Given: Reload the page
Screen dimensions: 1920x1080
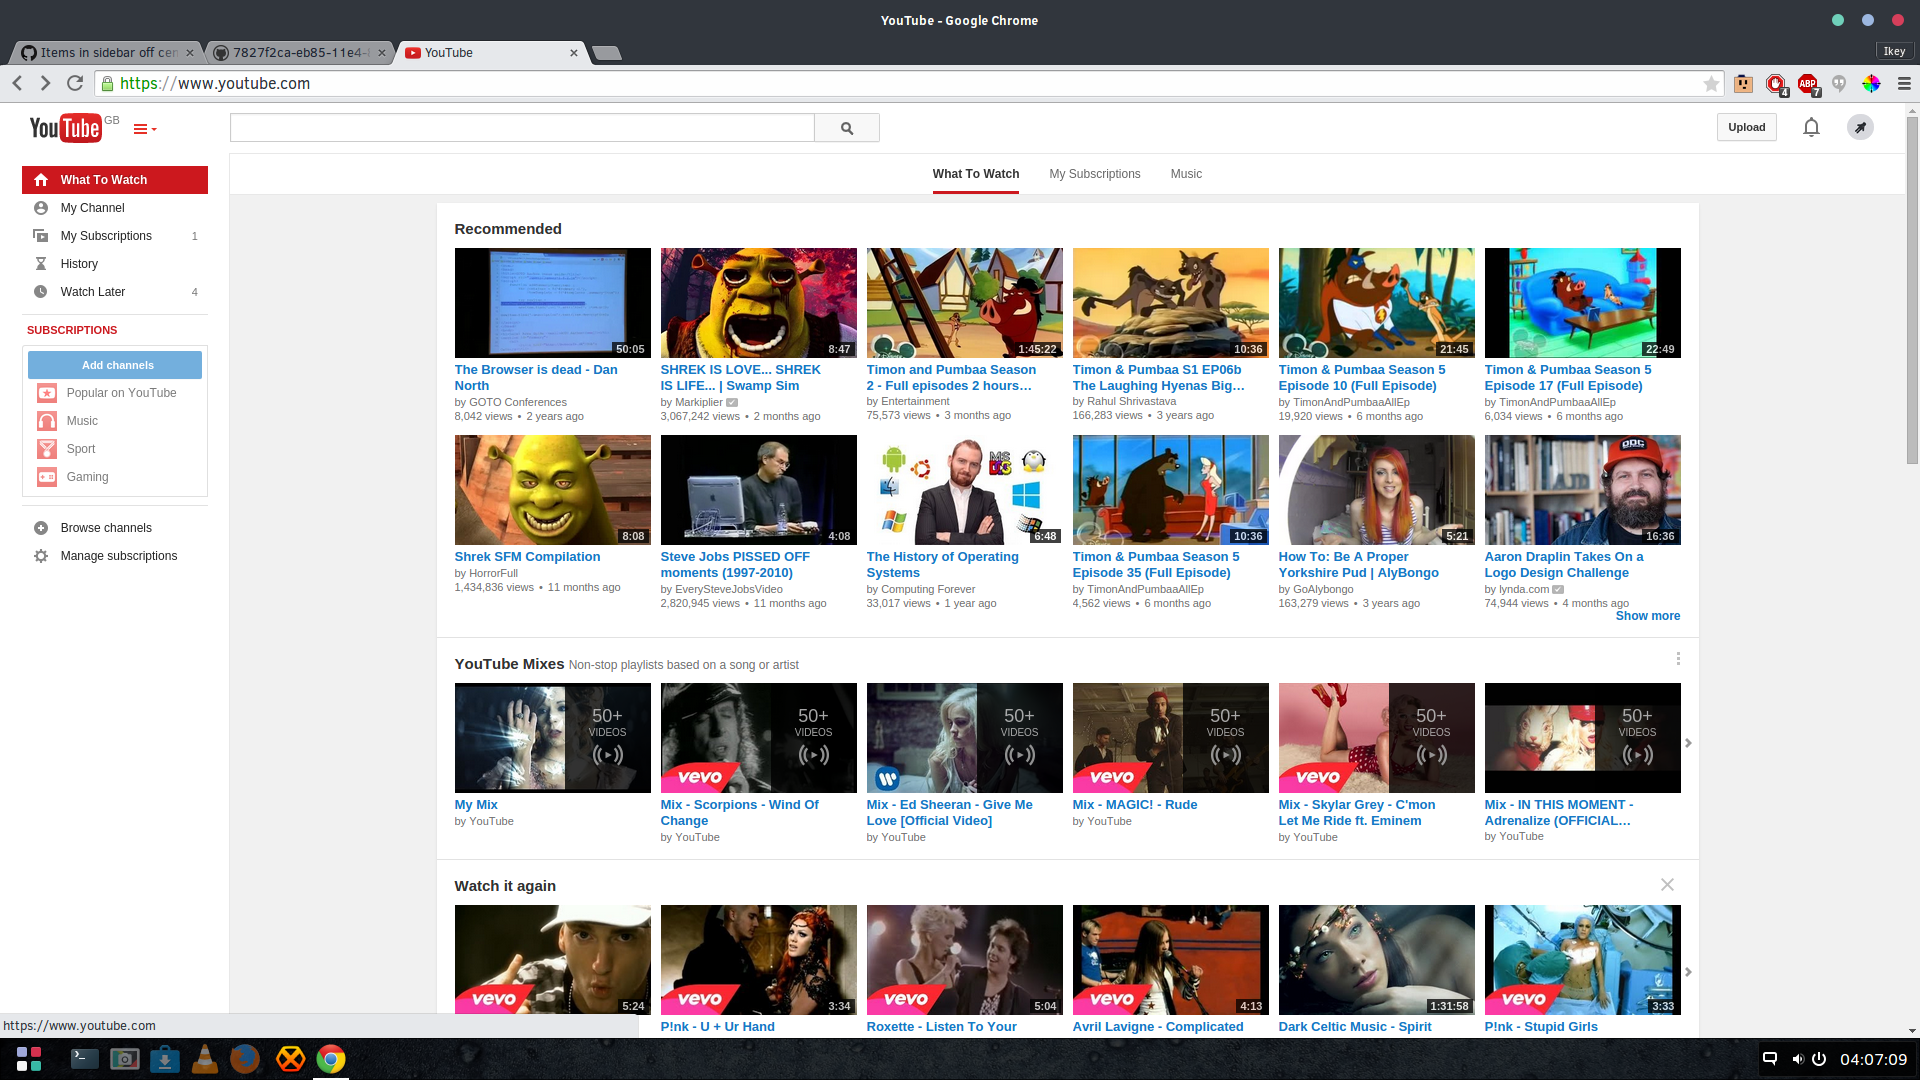Looking at the screenshot, I should click(75, 83).
